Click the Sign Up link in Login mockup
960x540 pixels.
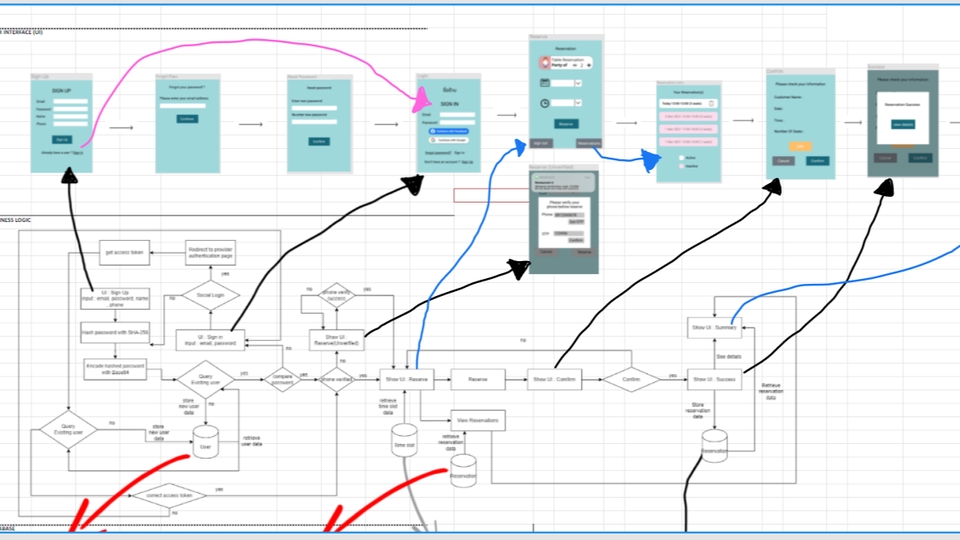pyautogui.click(x=467, y=162)
